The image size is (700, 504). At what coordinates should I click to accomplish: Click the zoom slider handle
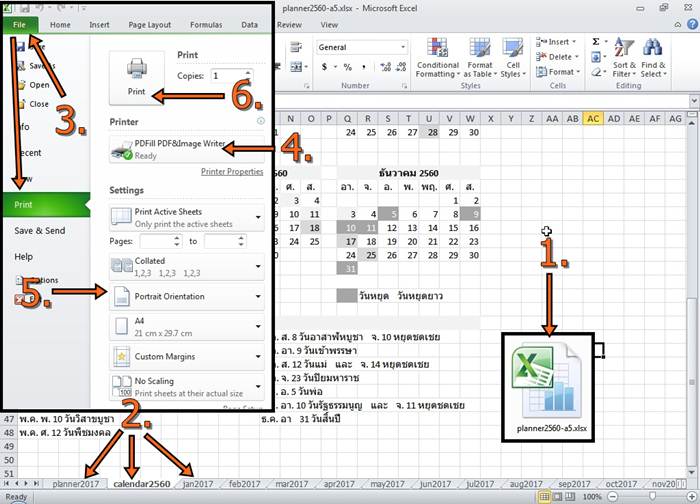[653, 496]
